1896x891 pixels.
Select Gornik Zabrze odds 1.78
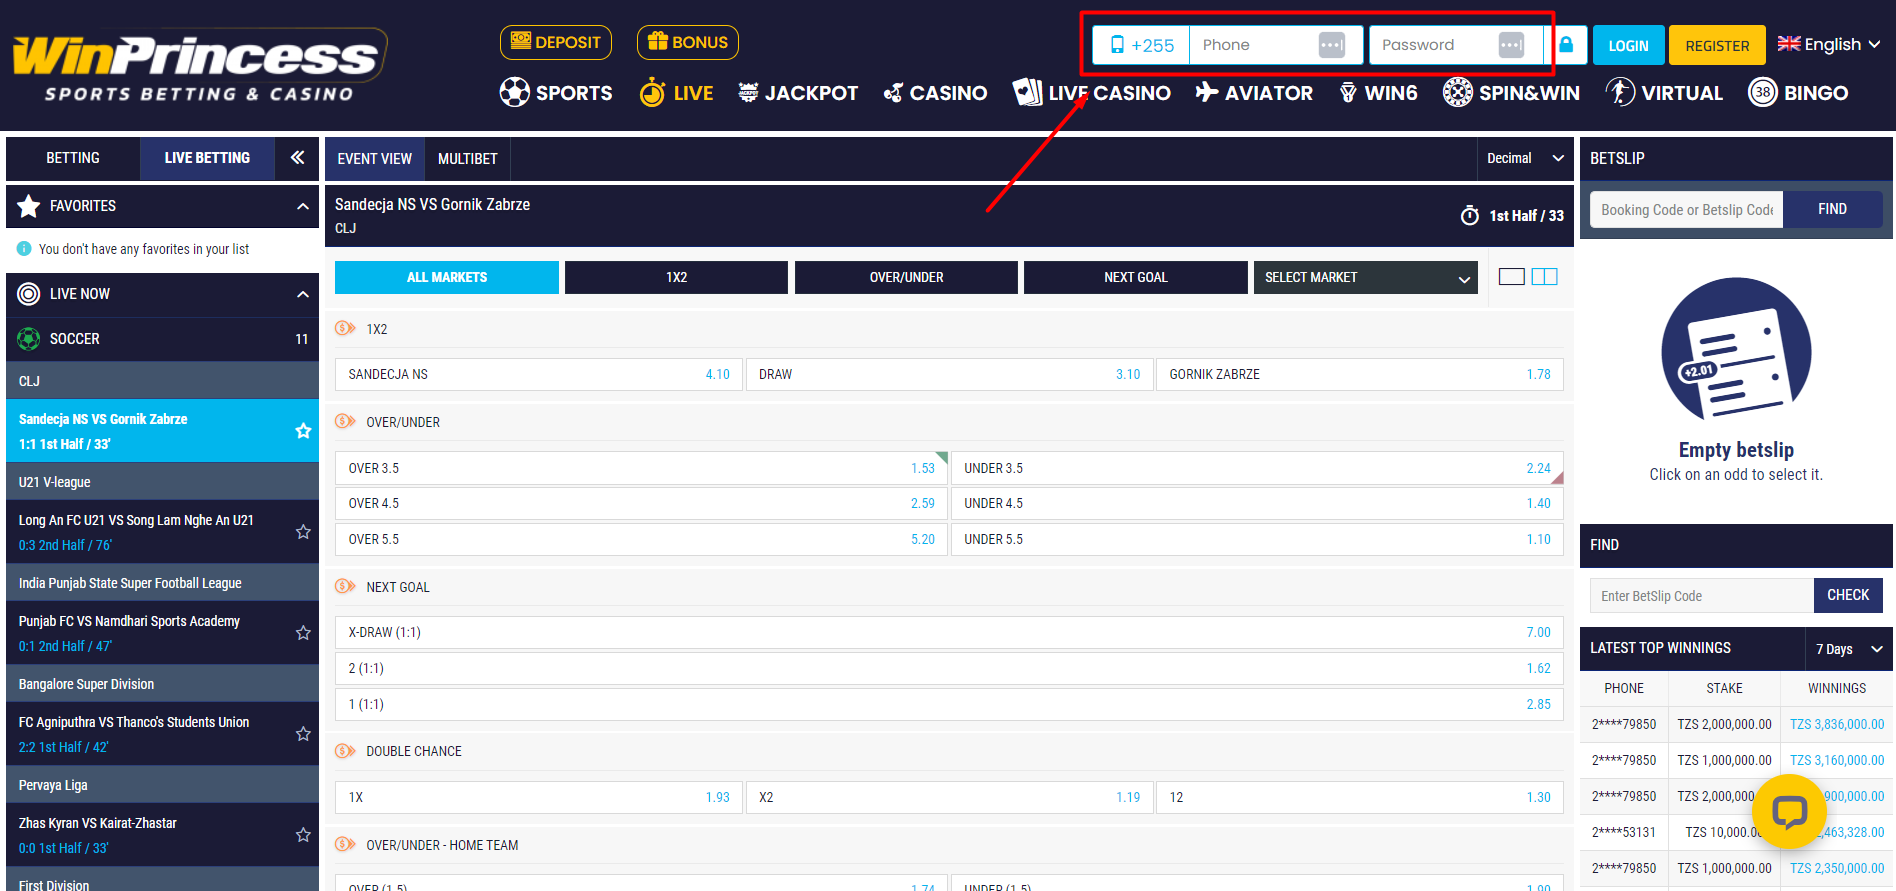click(1360, 374)
